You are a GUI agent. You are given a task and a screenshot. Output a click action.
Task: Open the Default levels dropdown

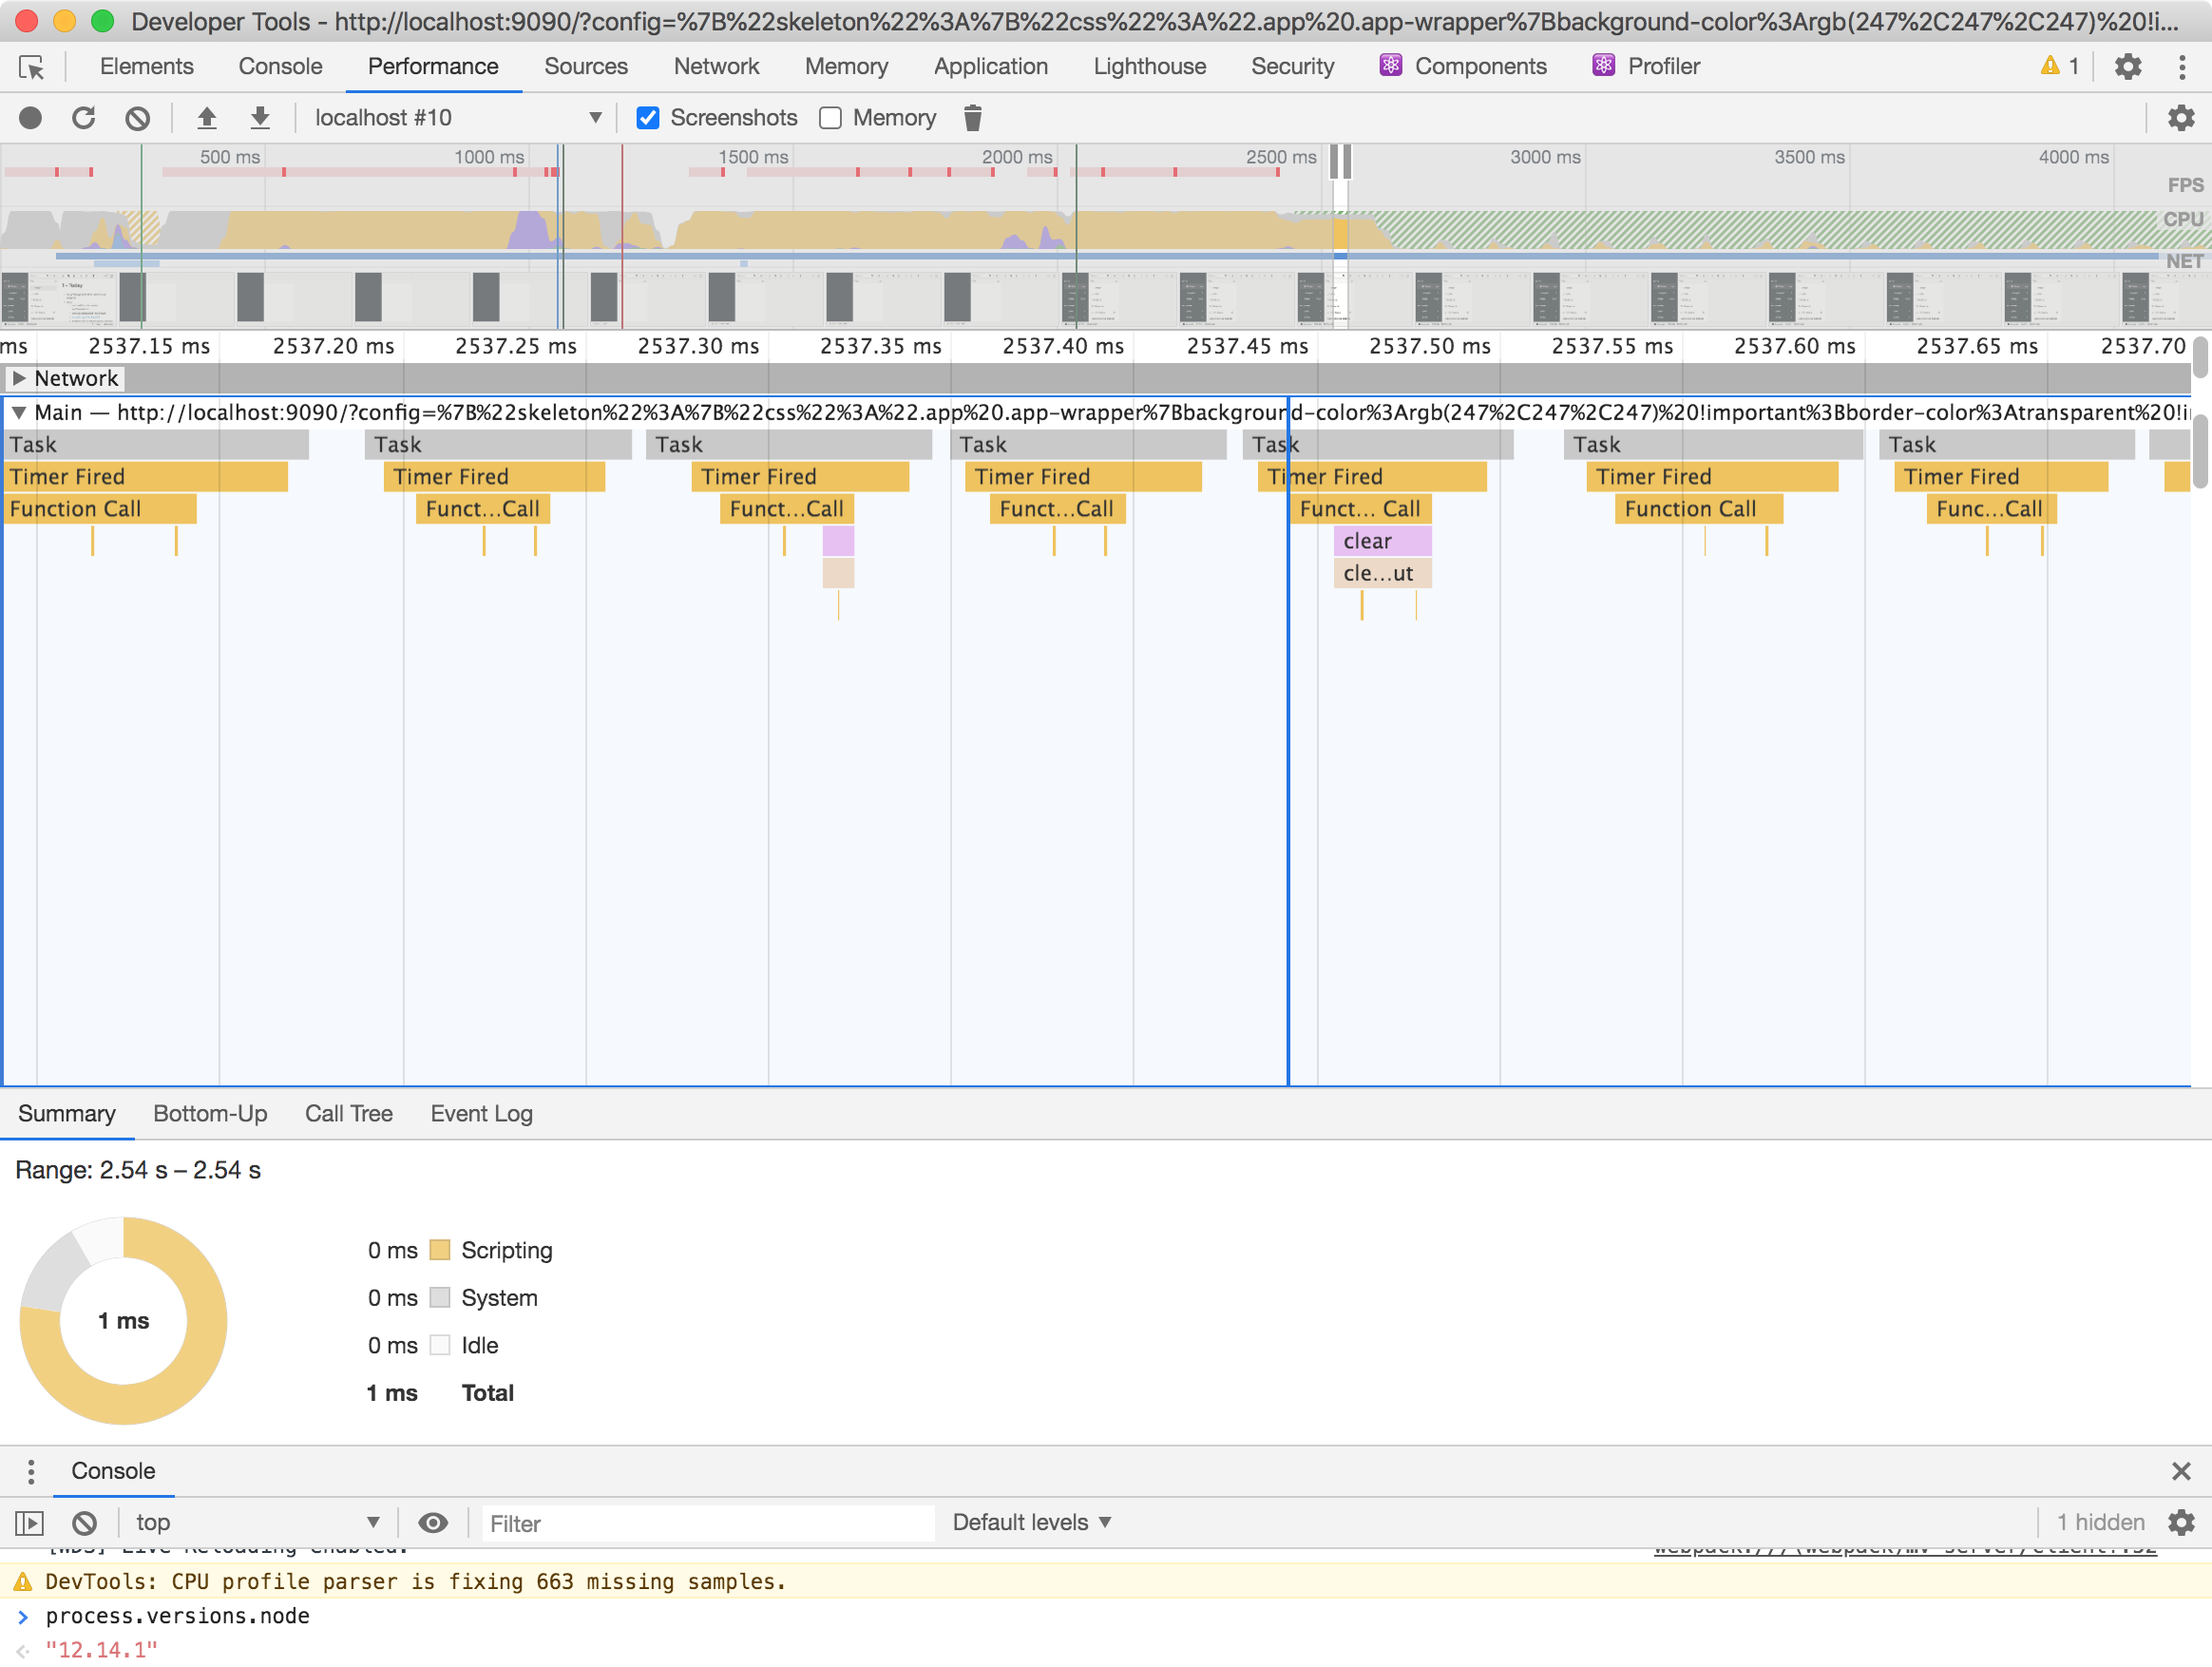pyautogui.click(x=1031, y=1522)
